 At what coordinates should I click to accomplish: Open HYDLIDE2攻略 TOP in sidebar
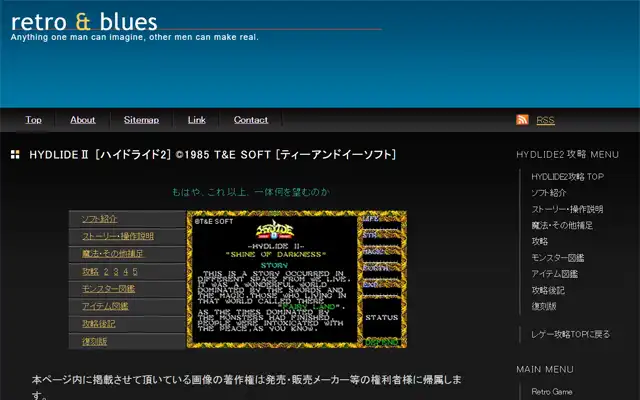567,177
